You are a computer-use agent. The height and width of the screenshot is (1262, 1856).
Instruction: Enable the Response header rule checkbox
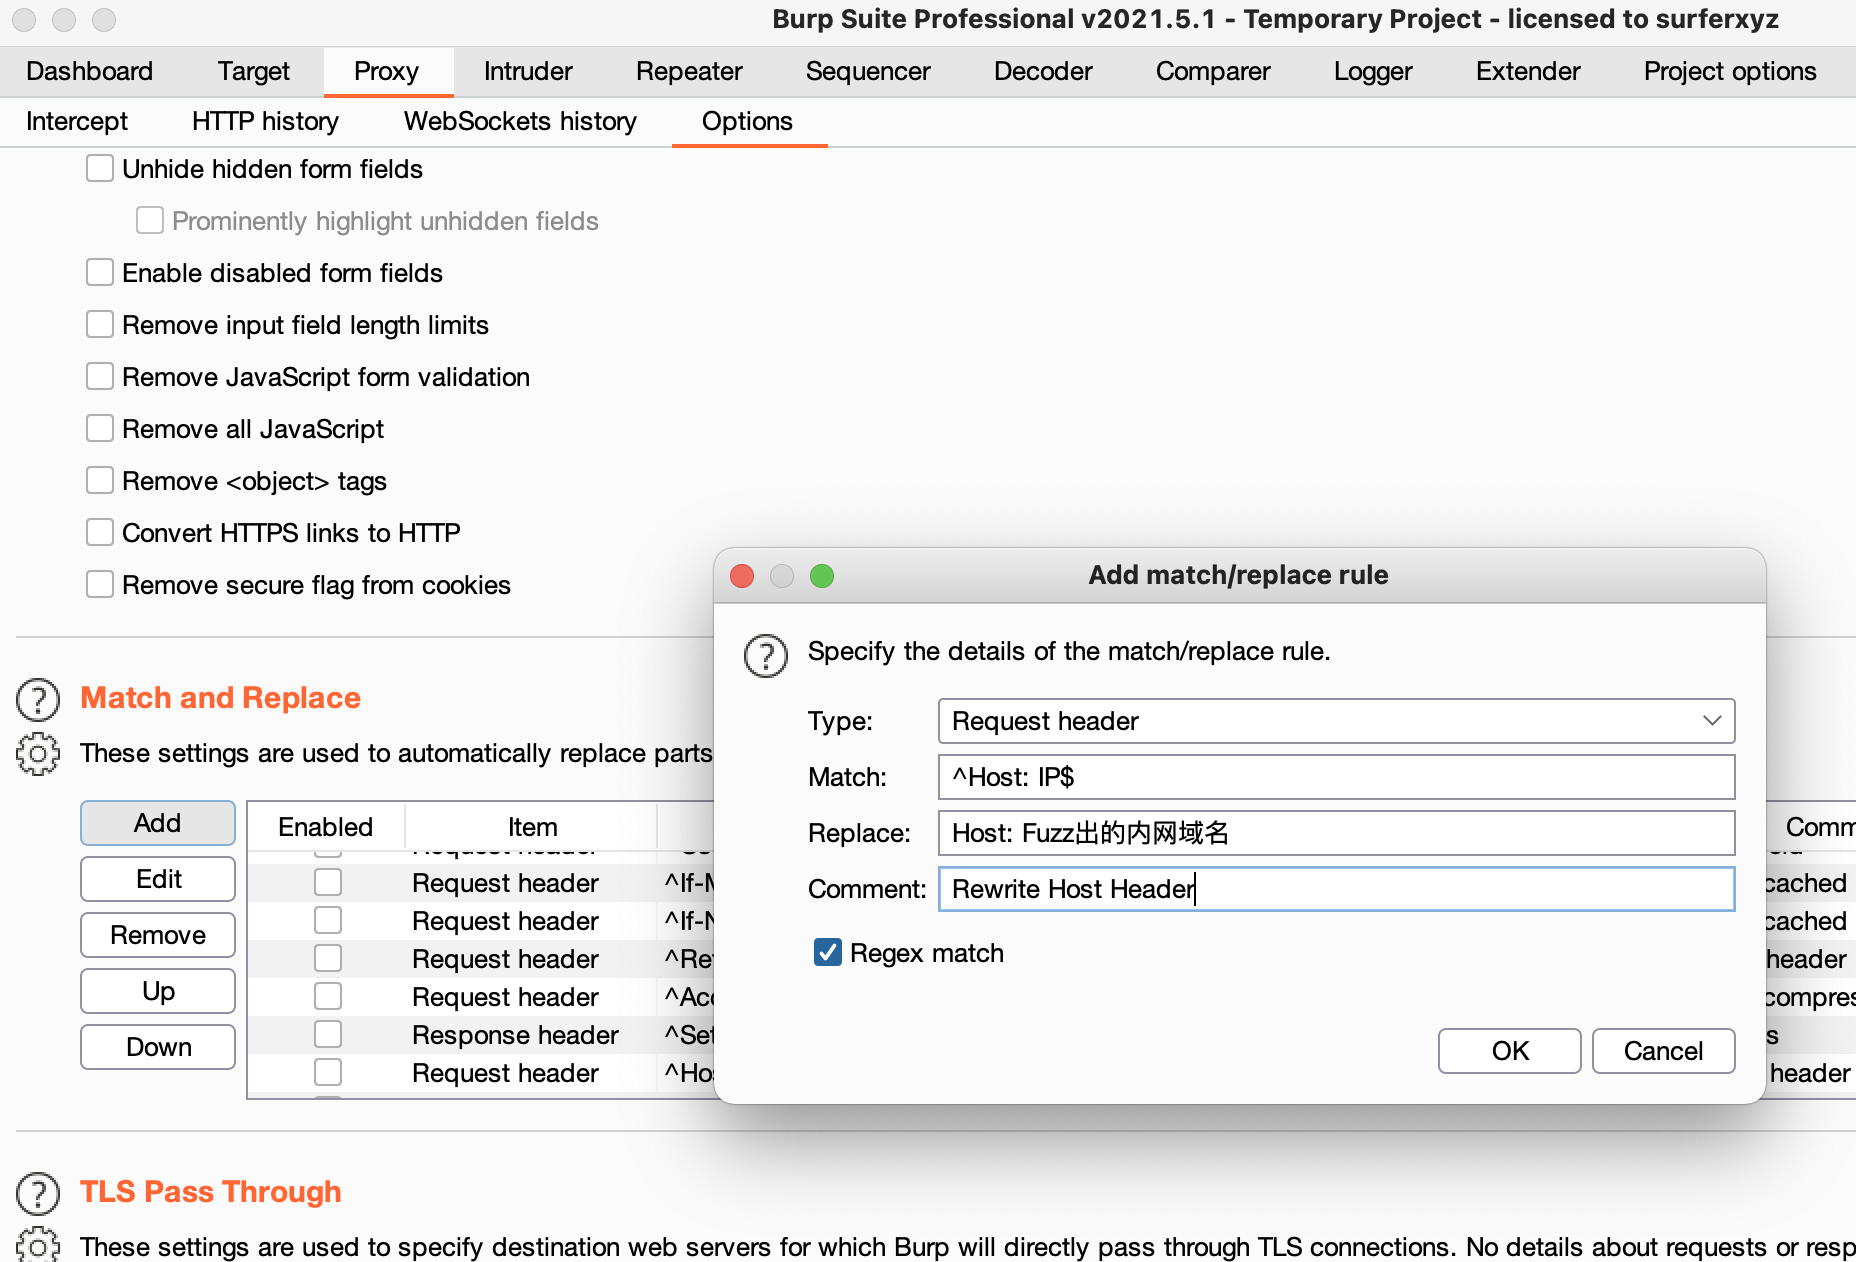click(328, 1034)
